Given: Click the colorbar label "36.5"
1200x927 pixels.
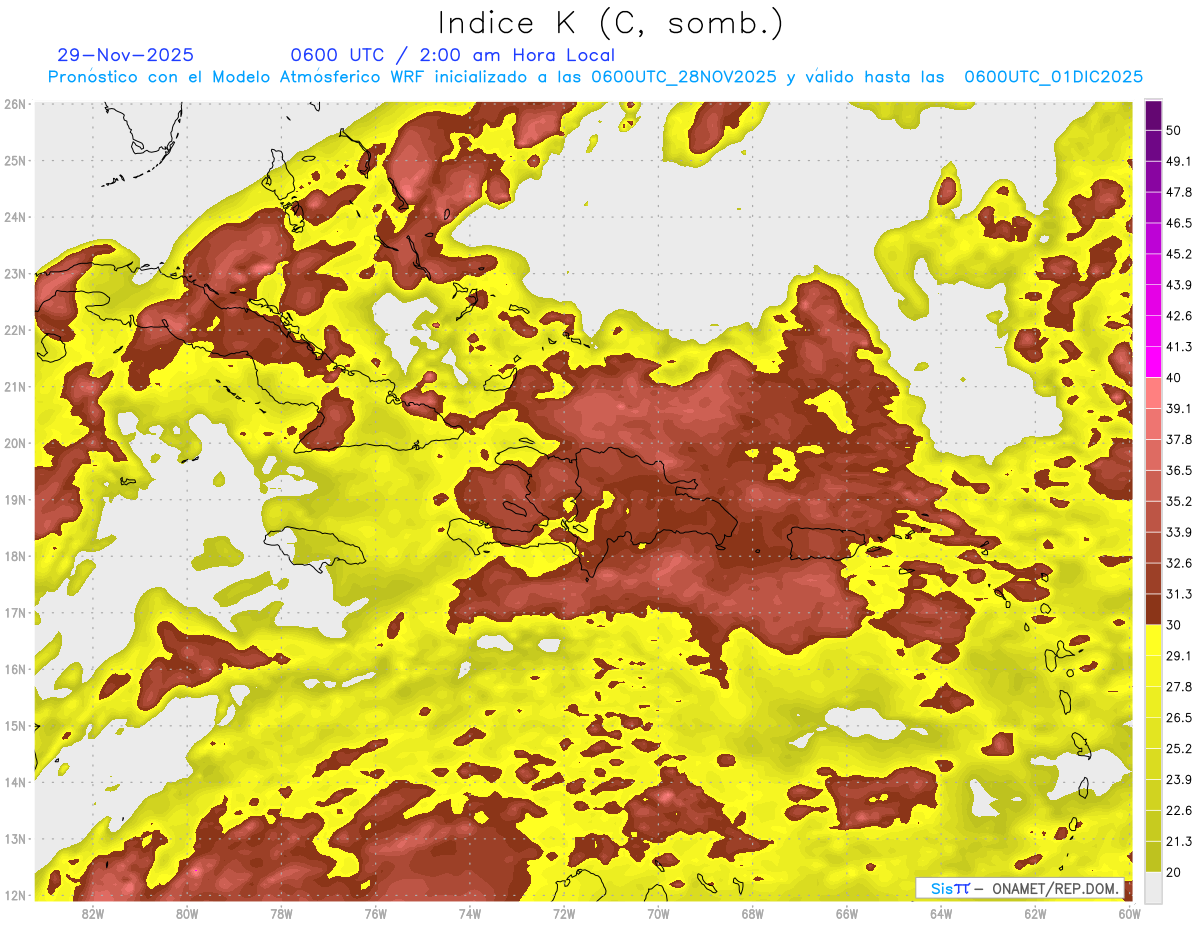Looking at the screenshot, I should click(1179, 470).
